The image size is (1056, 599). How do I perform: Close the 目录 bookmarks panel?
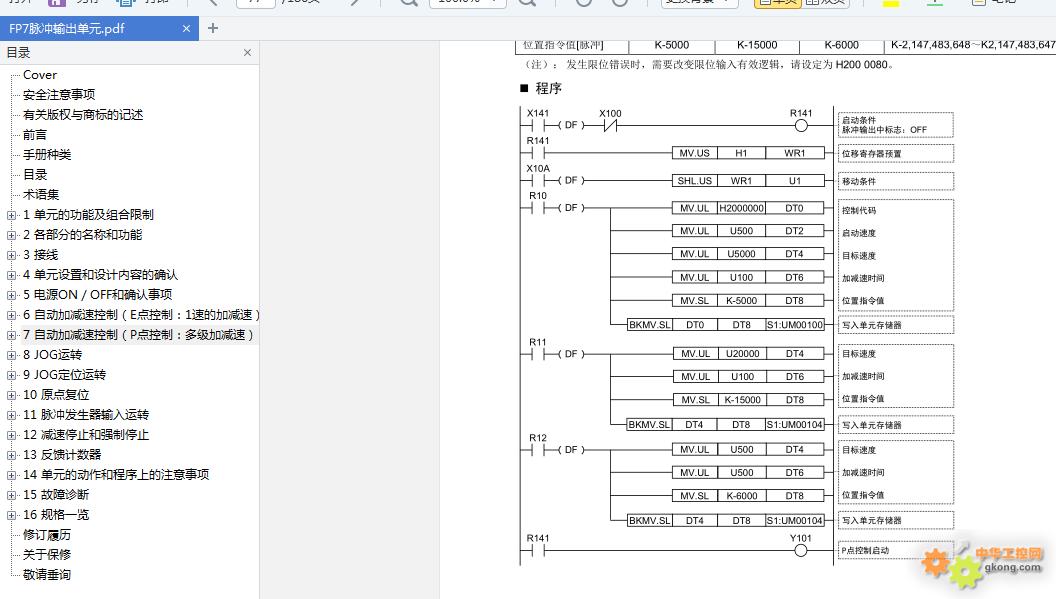click(x=247, y=53)
